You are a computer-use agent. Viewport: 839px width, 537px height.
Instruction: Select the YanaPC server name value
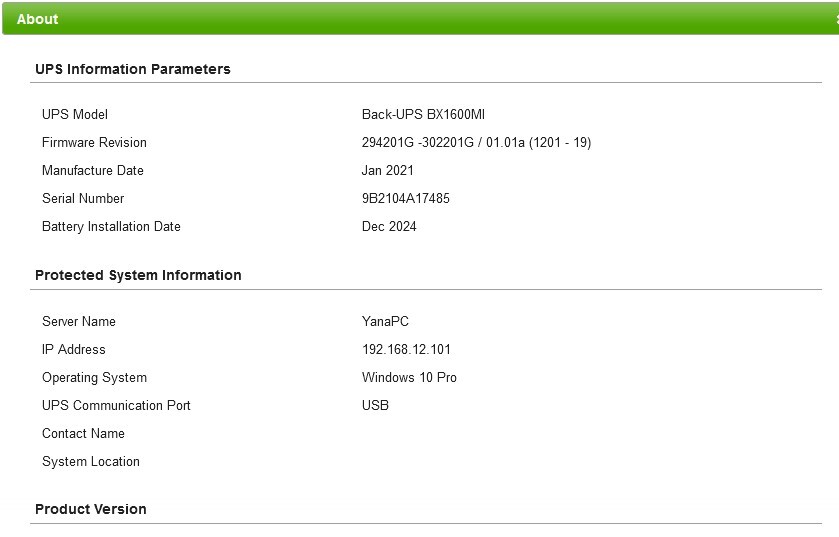pos(385,321)
